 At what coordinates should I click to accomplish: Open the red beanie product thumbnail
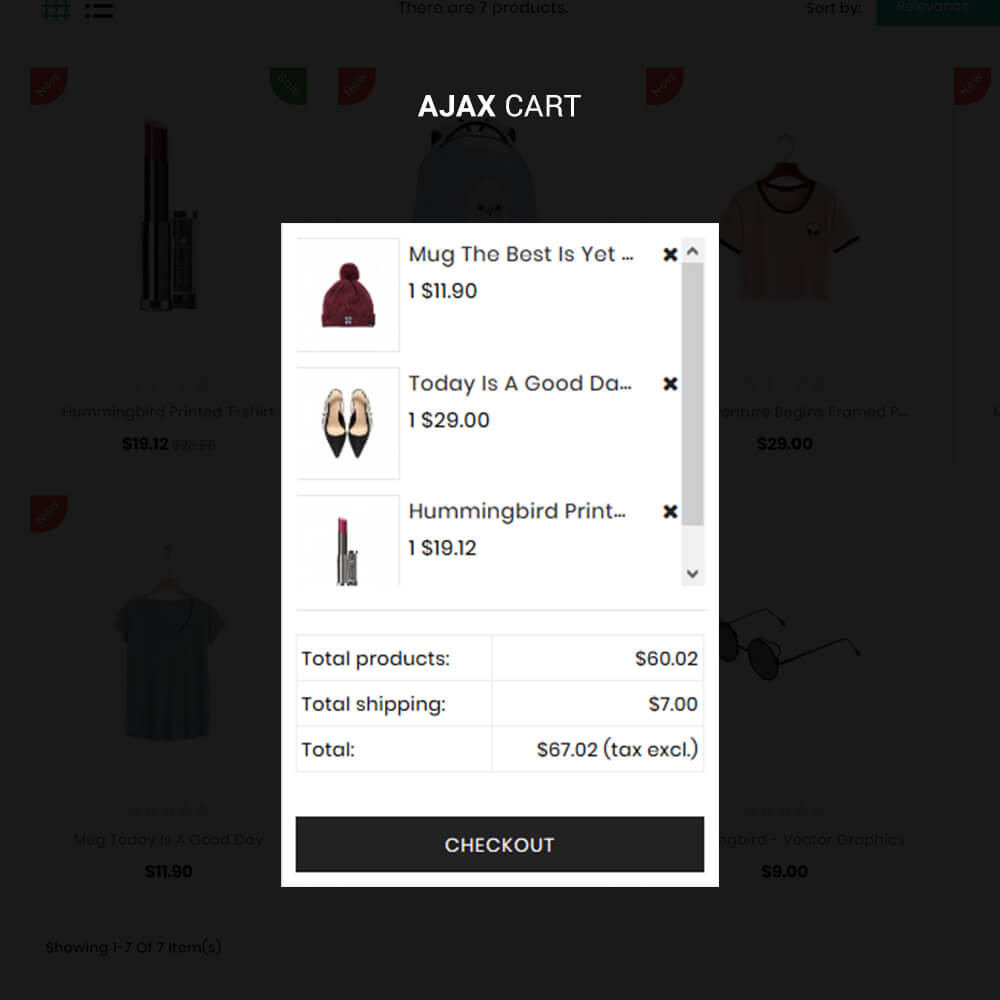tap(348, 295)
